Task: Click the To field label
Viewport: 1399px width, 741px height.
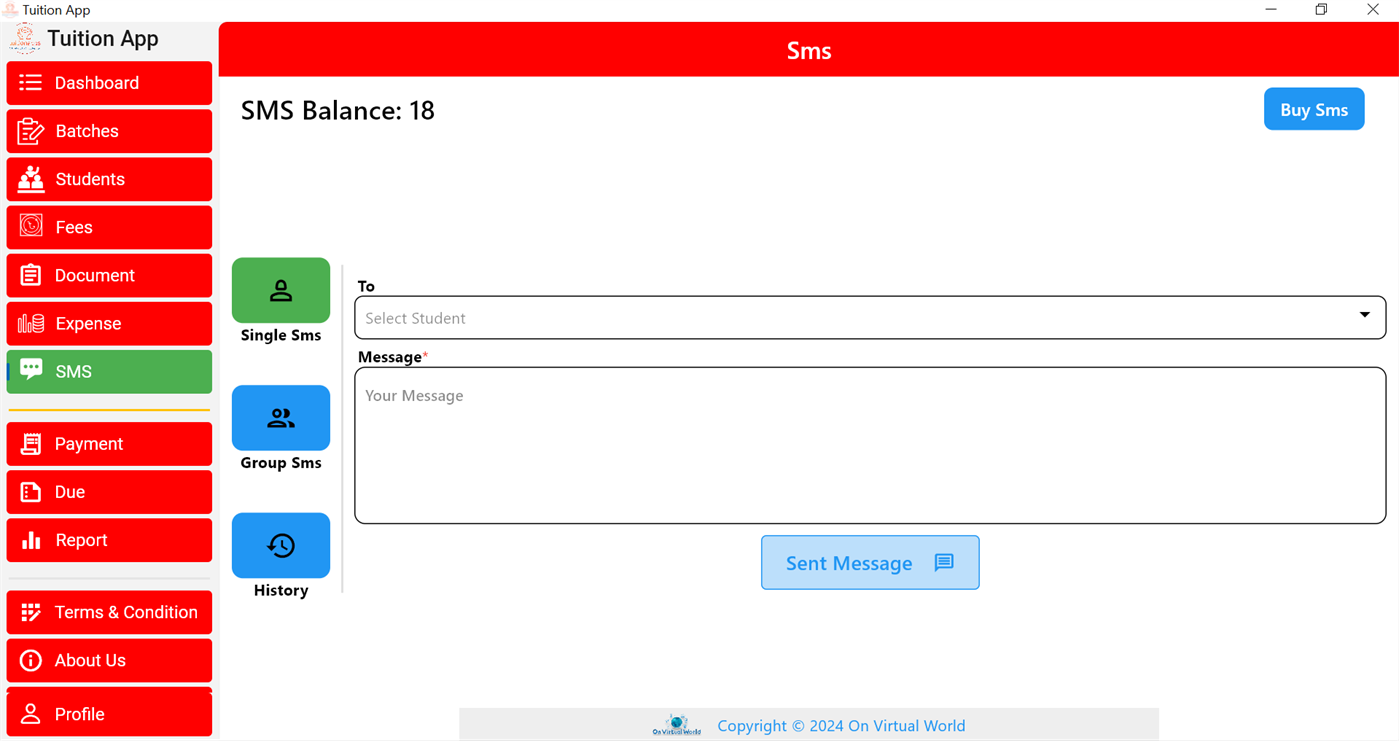Action: click(x=366, y=286)
